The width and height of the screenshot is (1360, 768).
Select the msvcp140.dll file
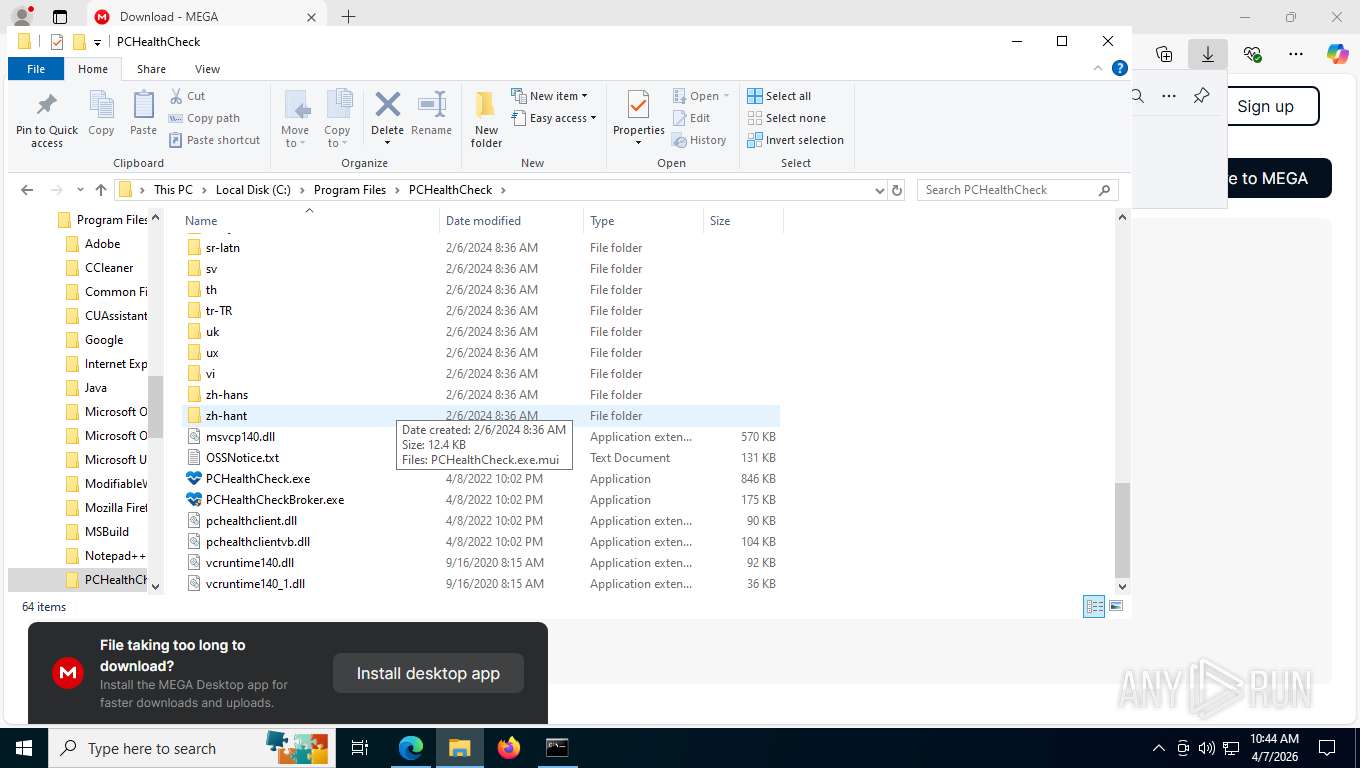(x=240, y=437)
